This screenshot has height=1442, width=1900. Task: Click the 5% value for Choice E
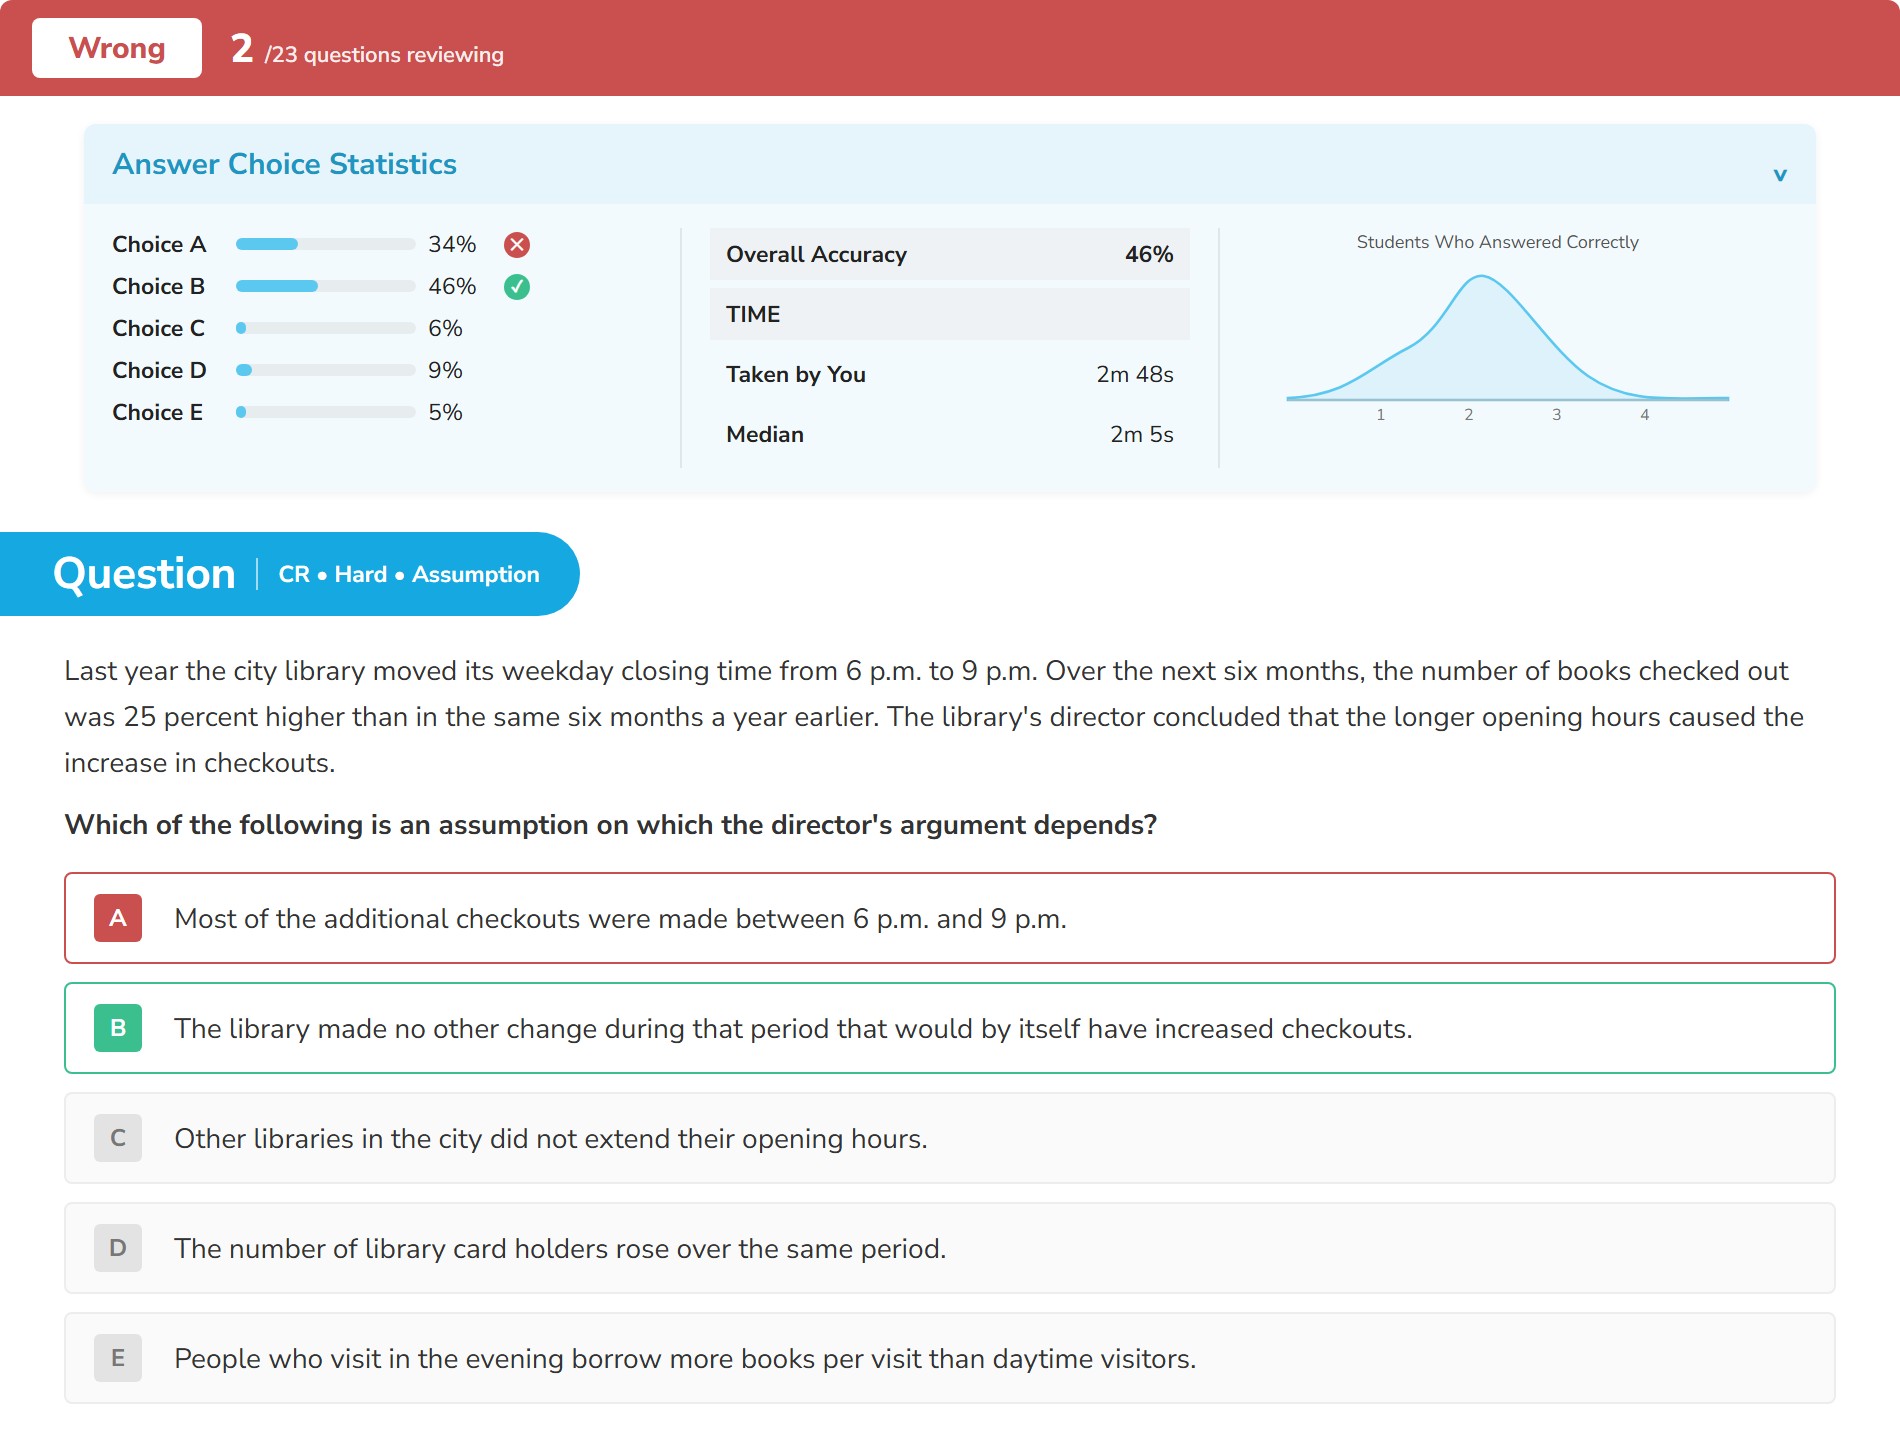pos(445,412)
